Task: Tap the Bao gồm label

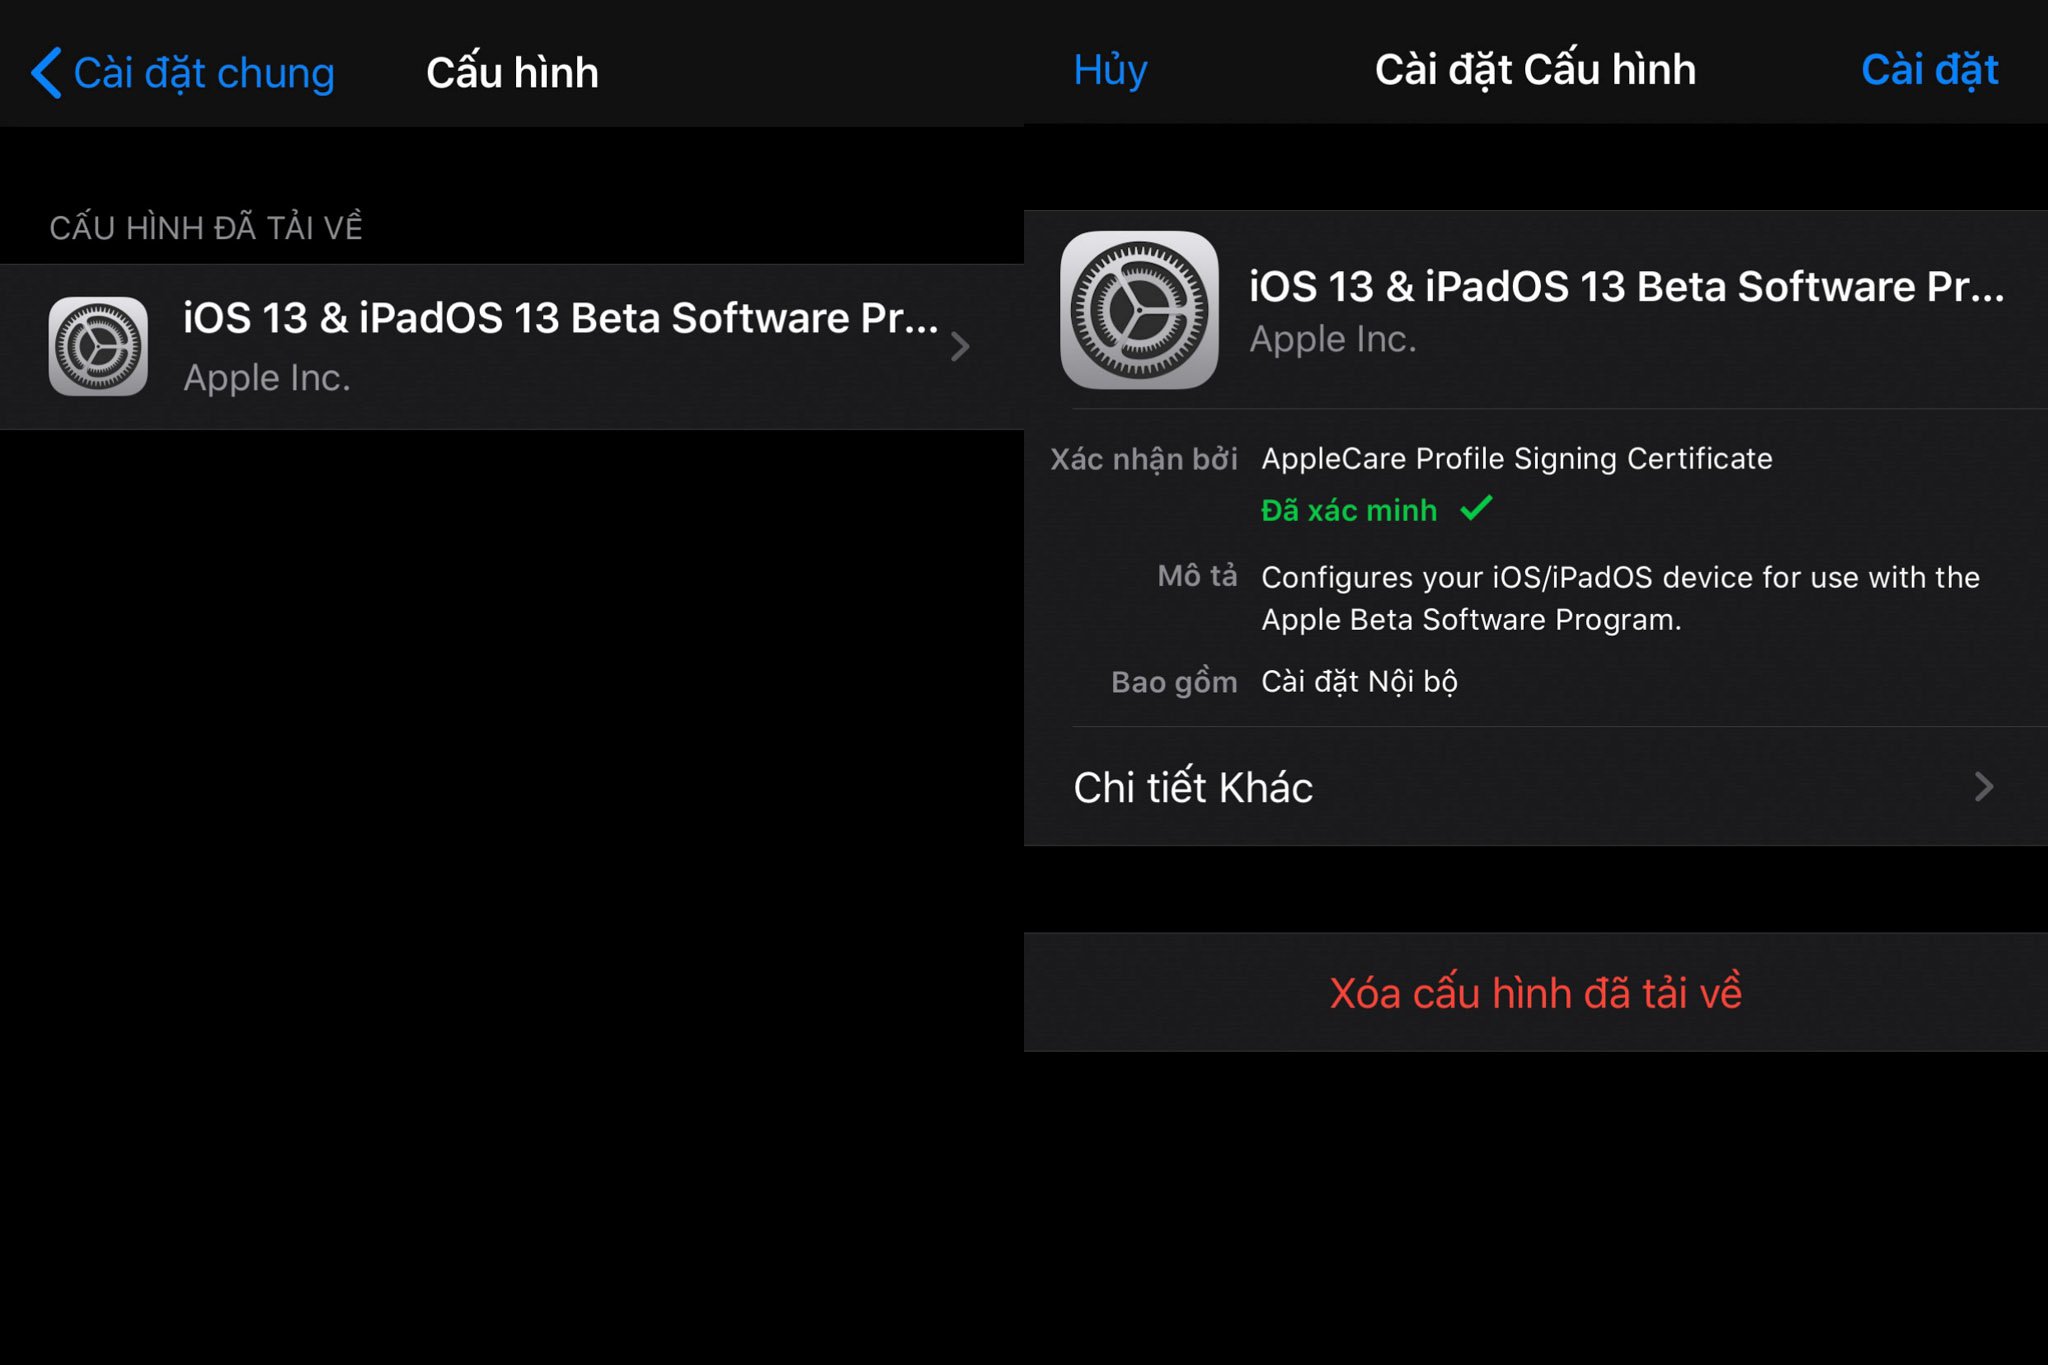Action: pyautogui.click(x=1174, y=682)
